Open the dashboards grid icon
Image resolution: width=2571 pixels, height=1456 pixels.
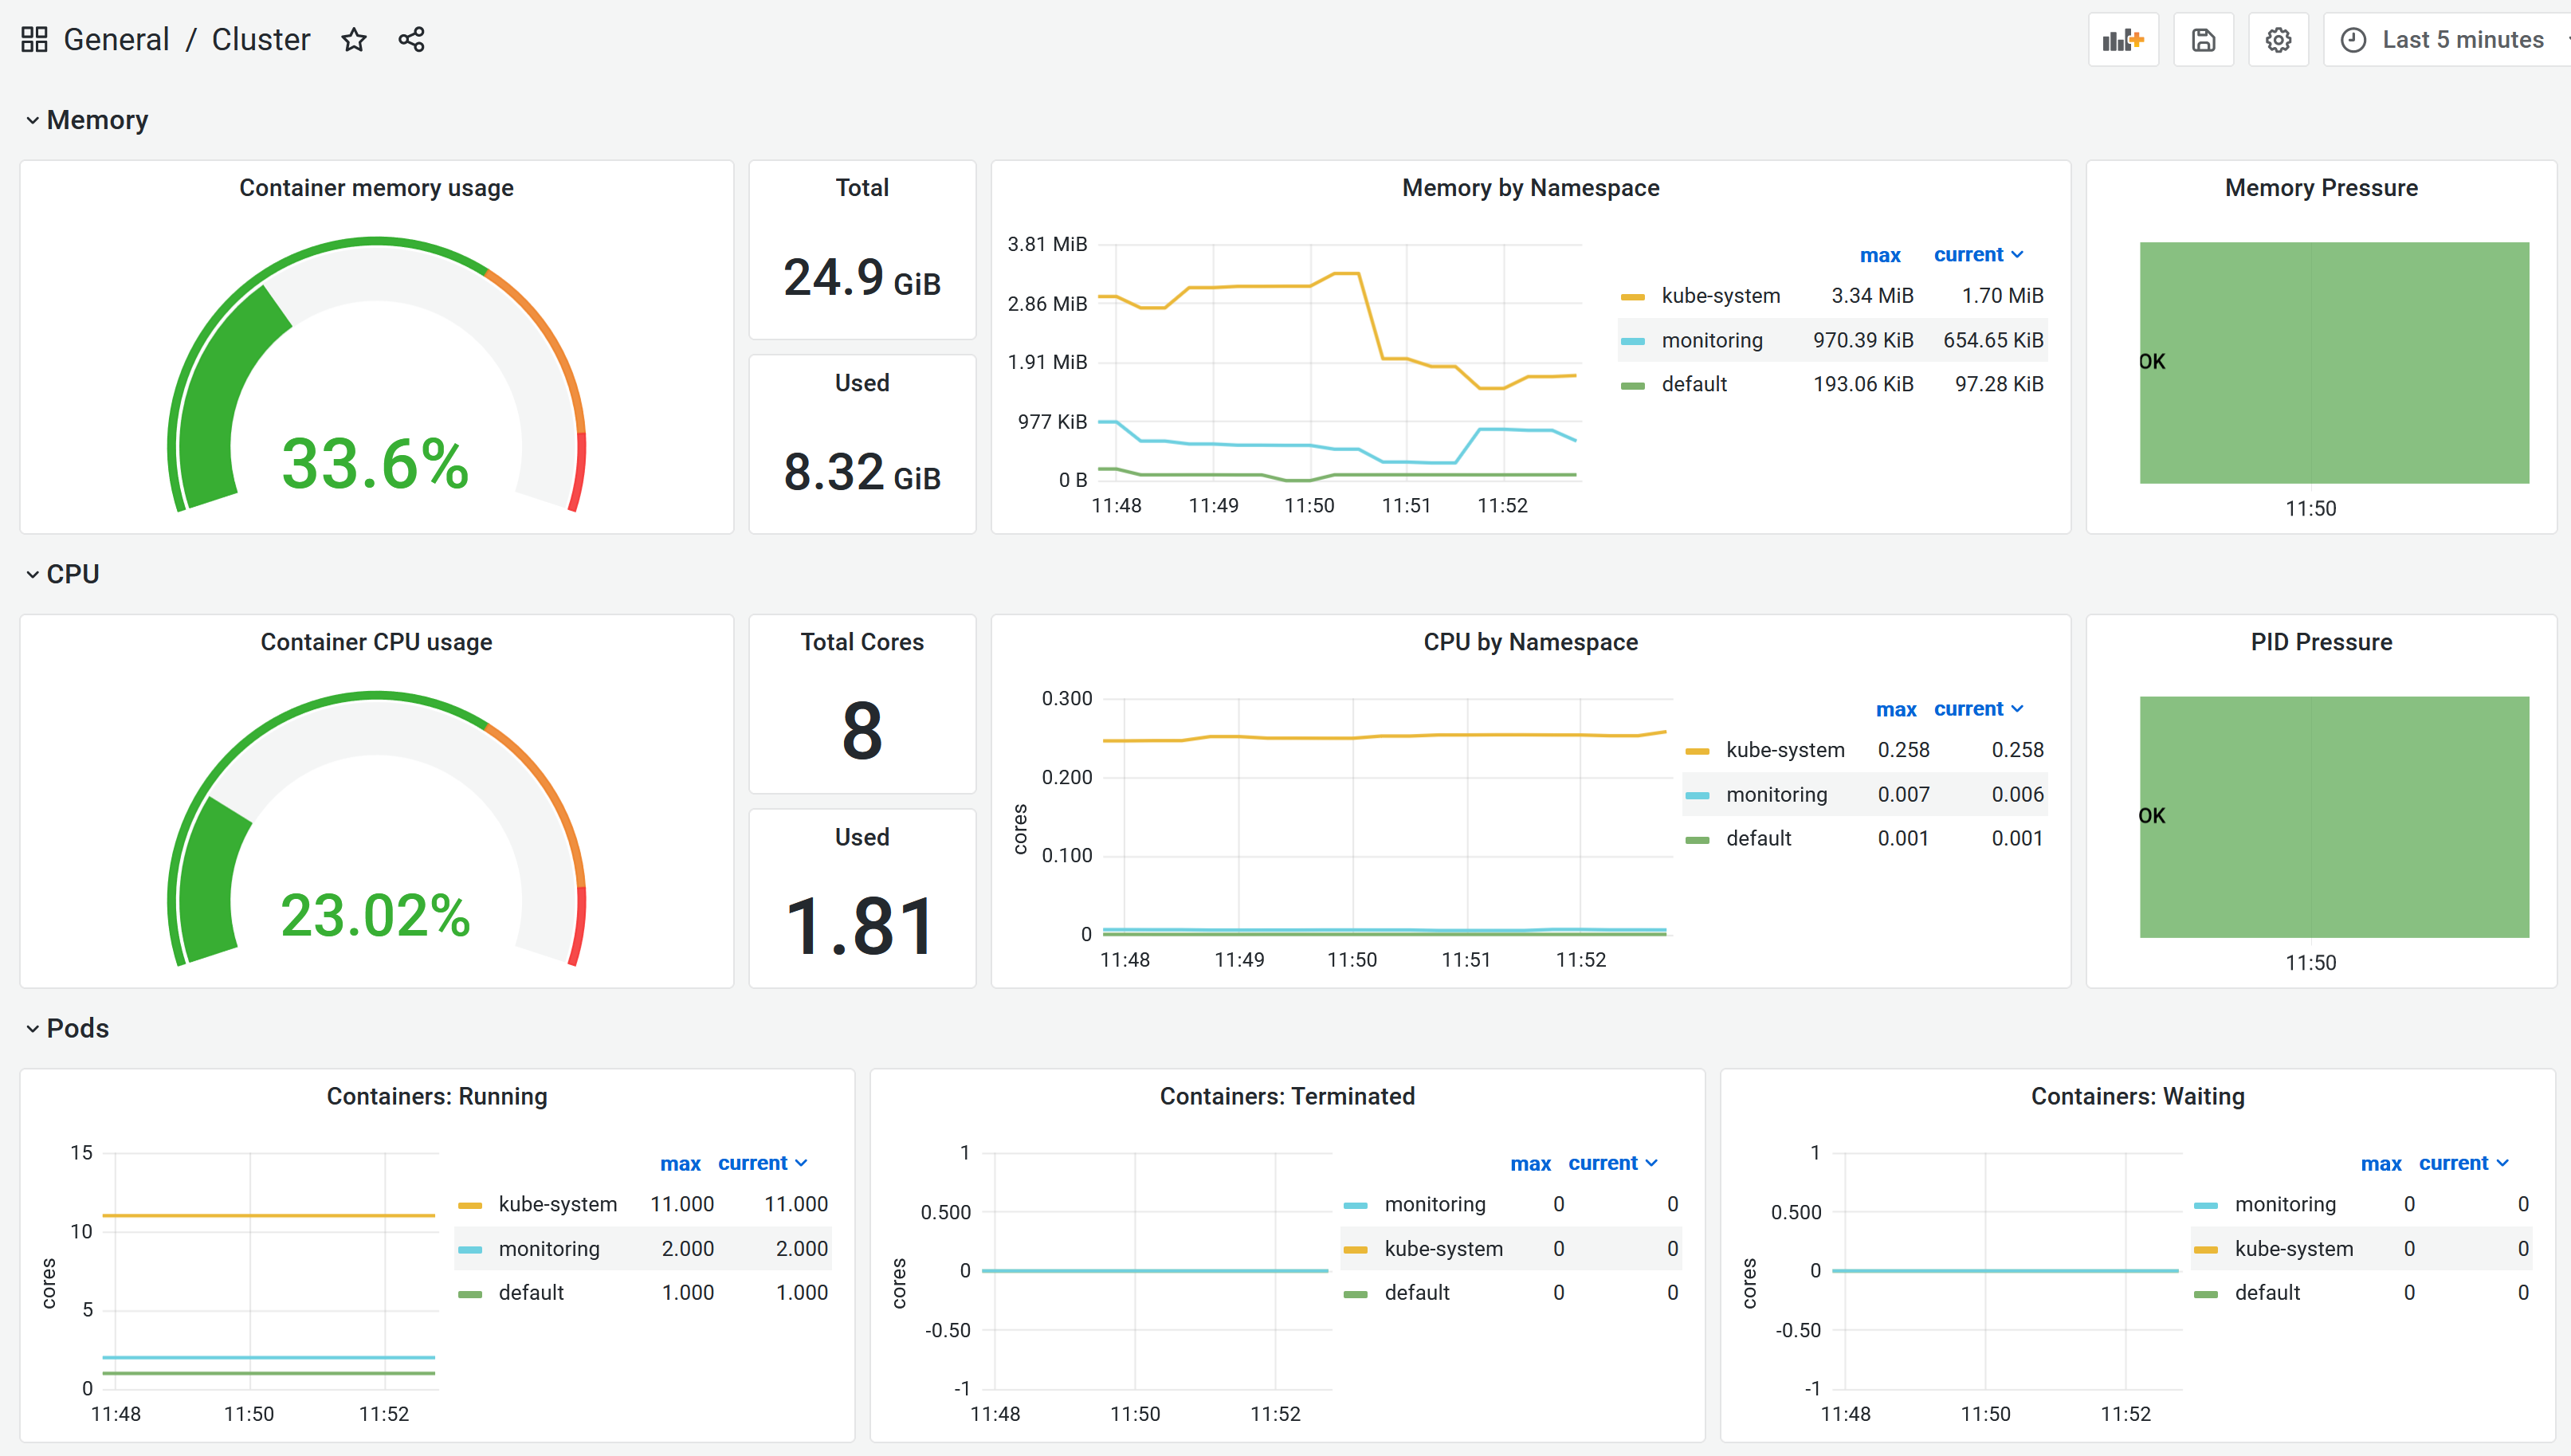pos(34,39)
